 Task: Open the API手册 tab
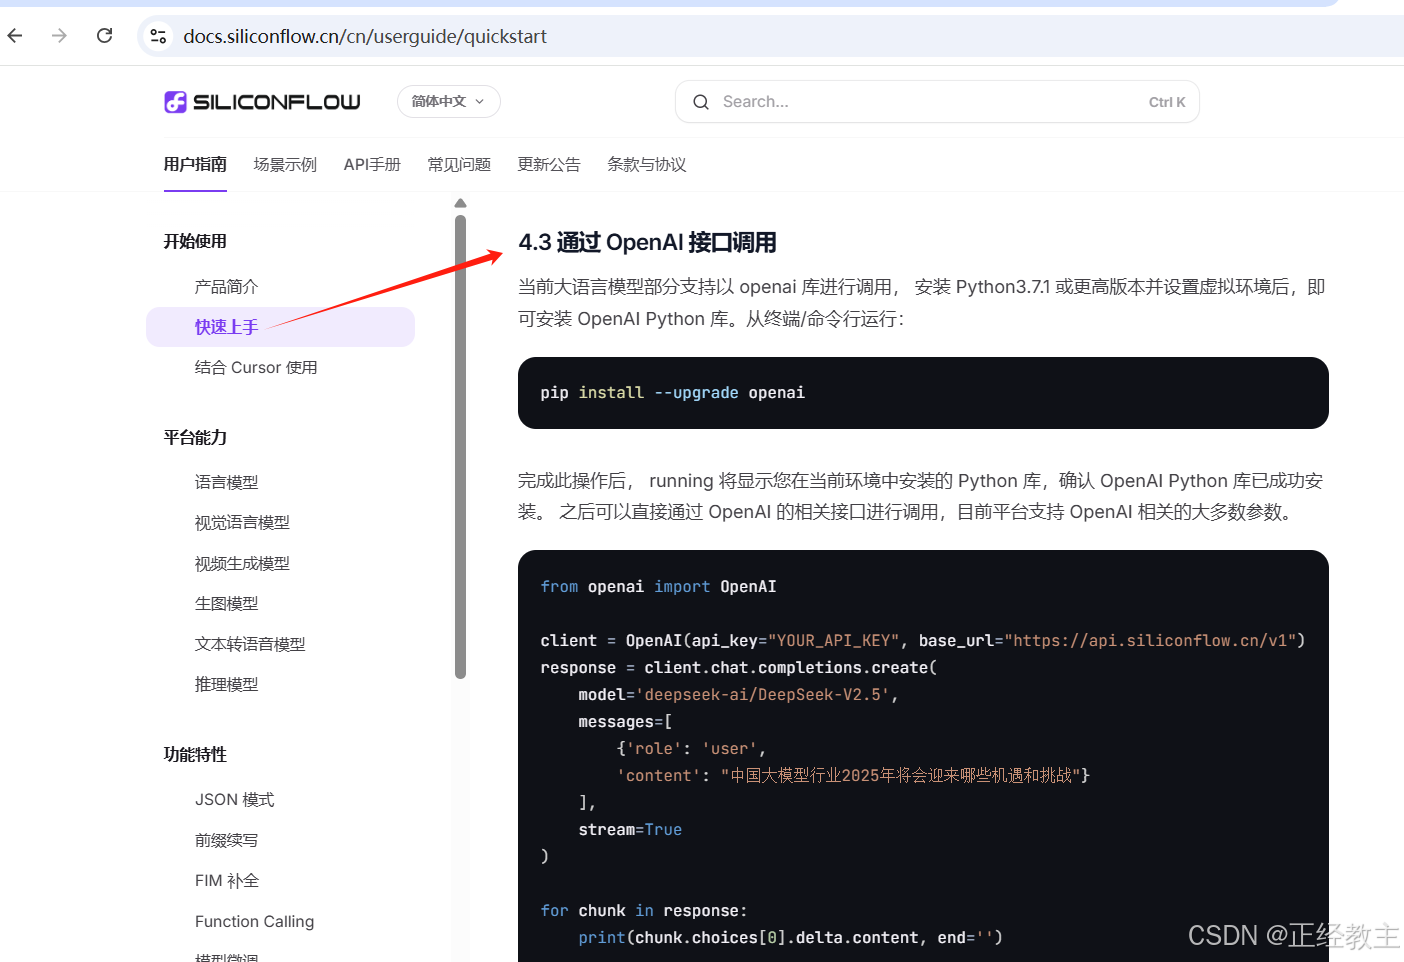[x=372, y=164]
